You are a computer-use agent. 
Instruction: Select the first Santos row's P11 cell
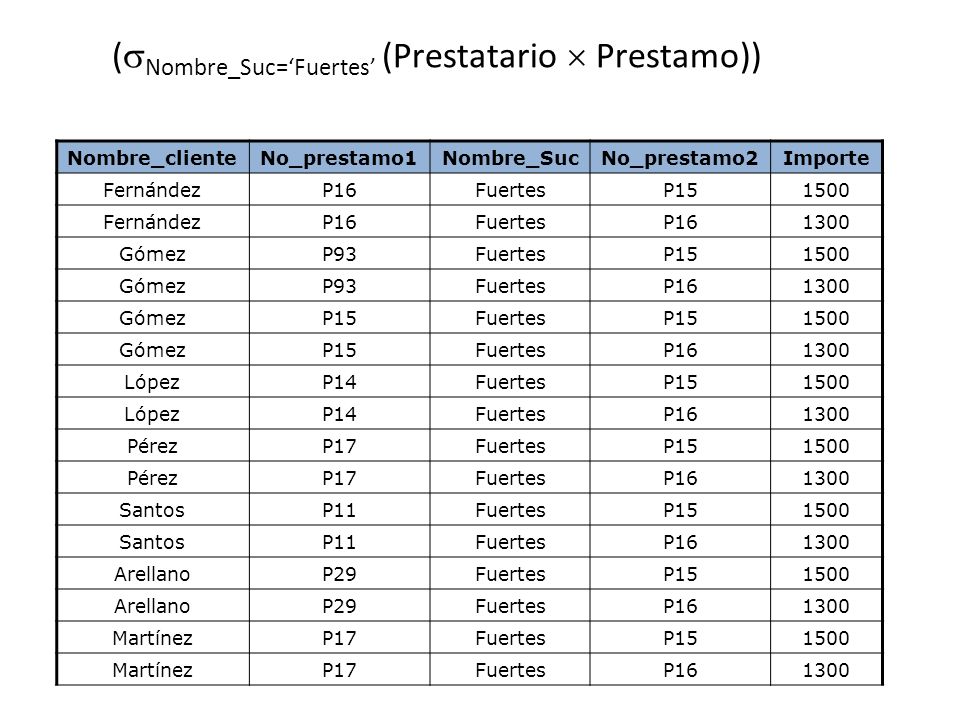pos(339,509)
